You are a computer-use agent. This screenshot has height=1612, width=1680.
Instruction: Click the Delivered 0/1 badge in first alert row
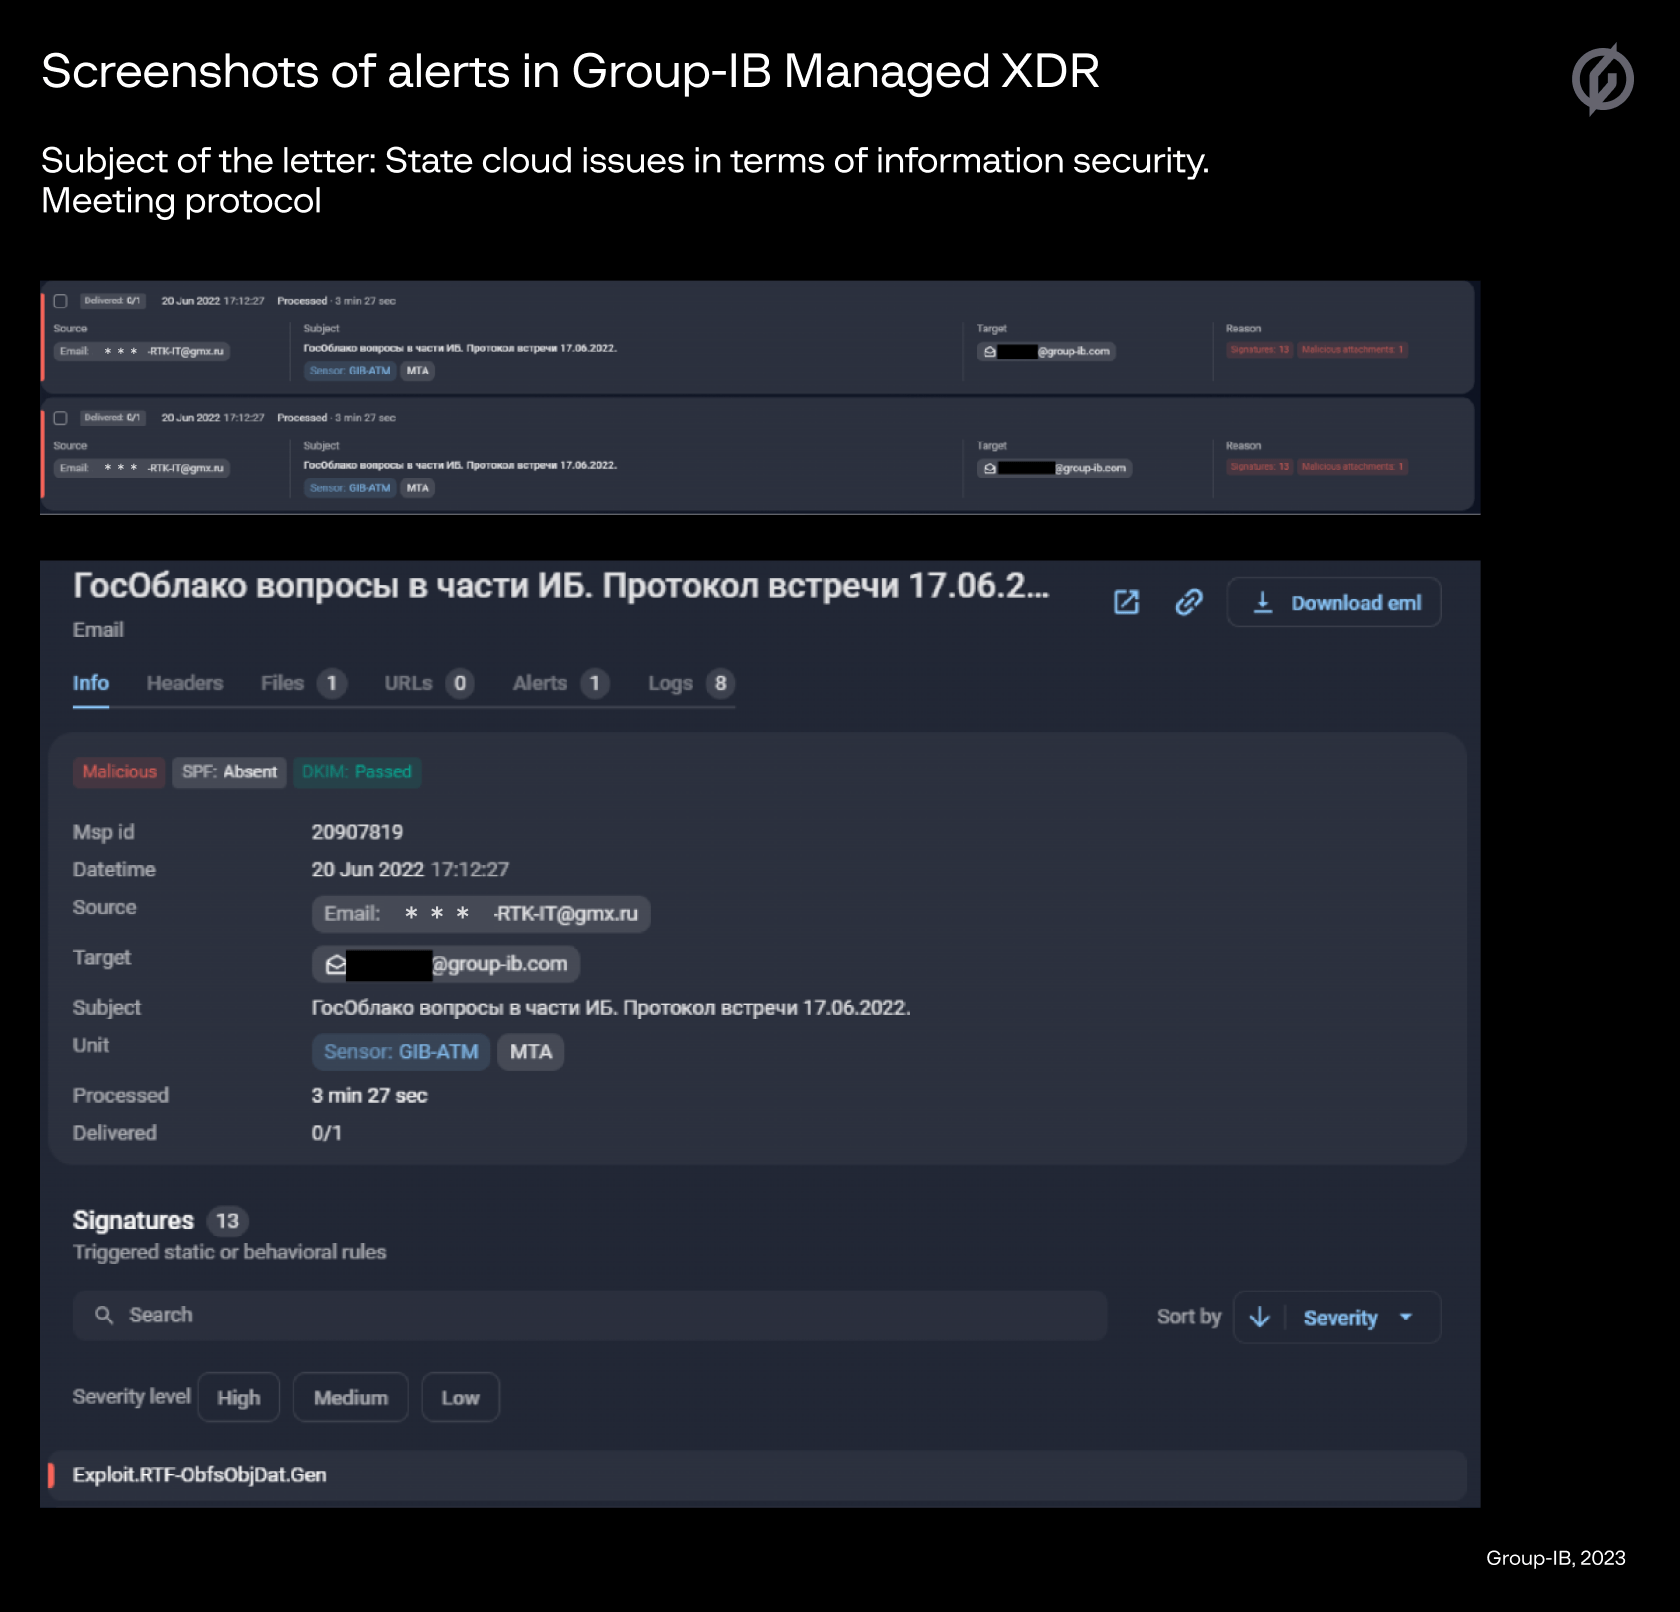[x=112, y=301]
